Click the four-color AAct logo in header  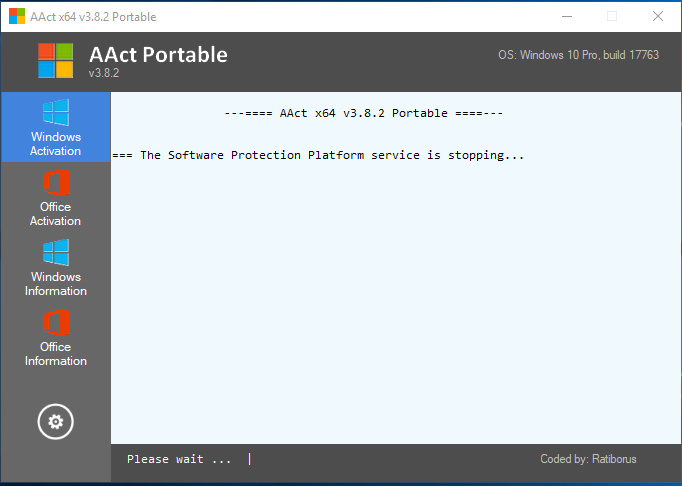(x=56, y=61)
